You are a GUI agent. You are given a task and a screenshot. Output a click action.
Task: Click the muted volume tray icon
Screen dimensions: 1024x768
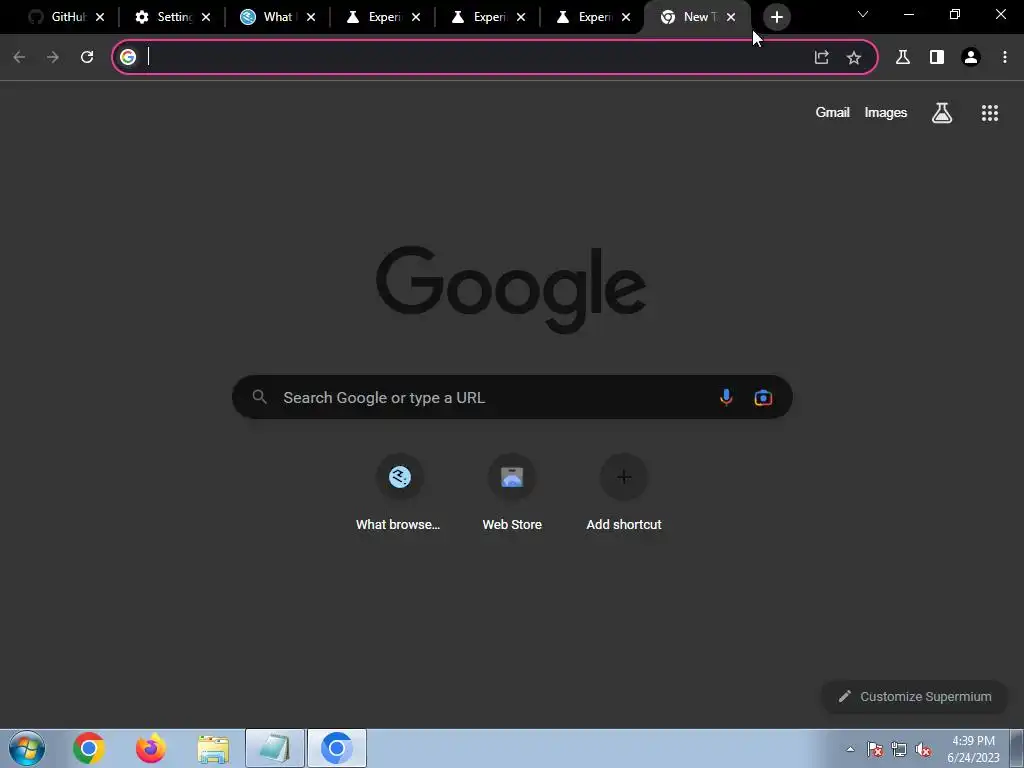pyautogui.click(x=923, y=749)
